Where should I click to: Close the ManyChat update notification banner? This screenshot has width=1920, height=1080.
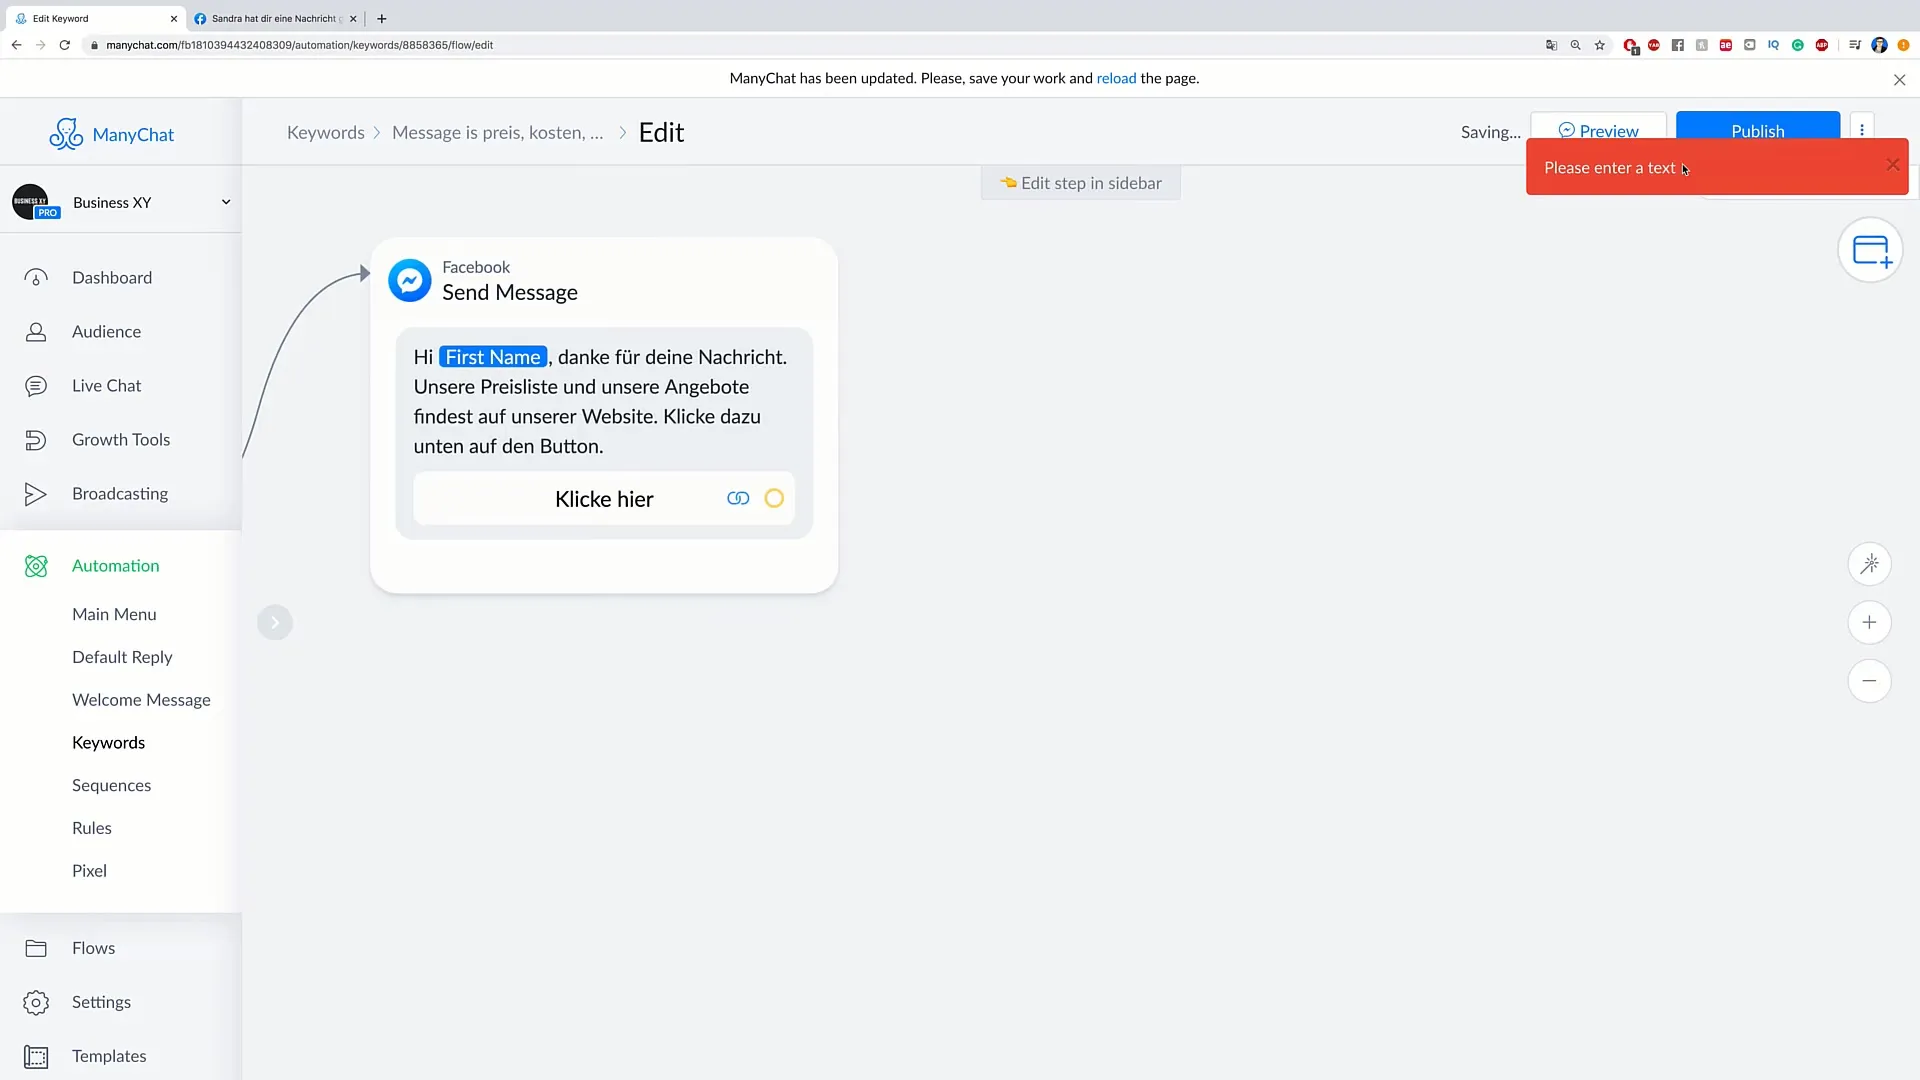pos(1899,79)
